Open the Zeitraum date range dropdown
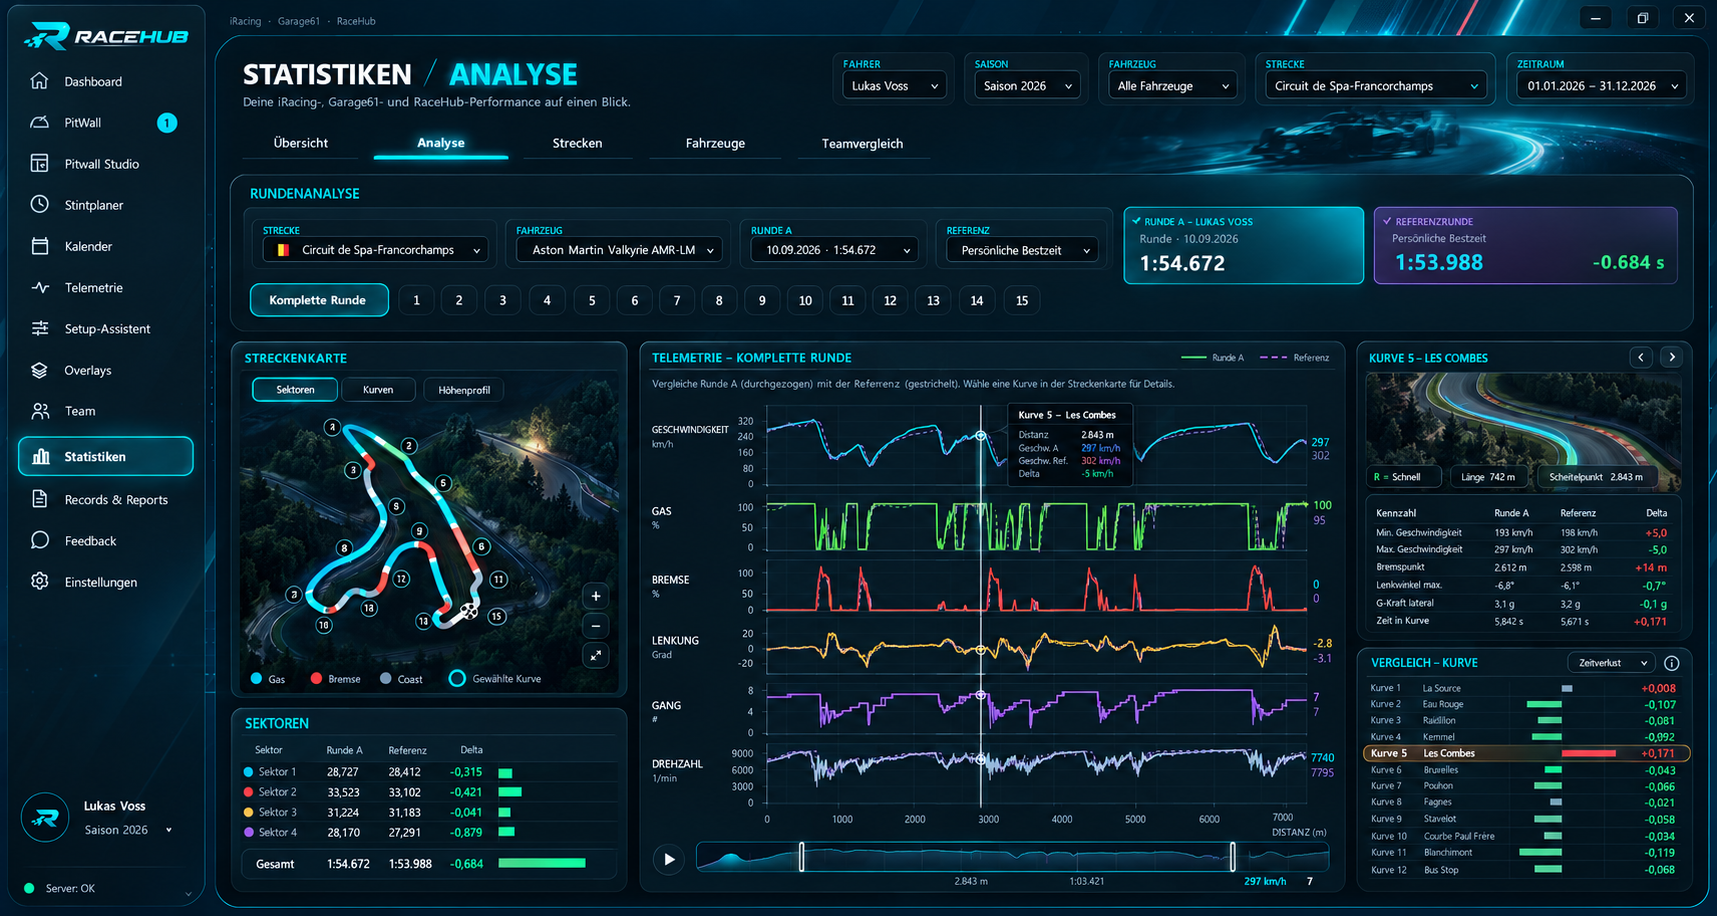This screenshot has height=916, width=1717. 1602,86
